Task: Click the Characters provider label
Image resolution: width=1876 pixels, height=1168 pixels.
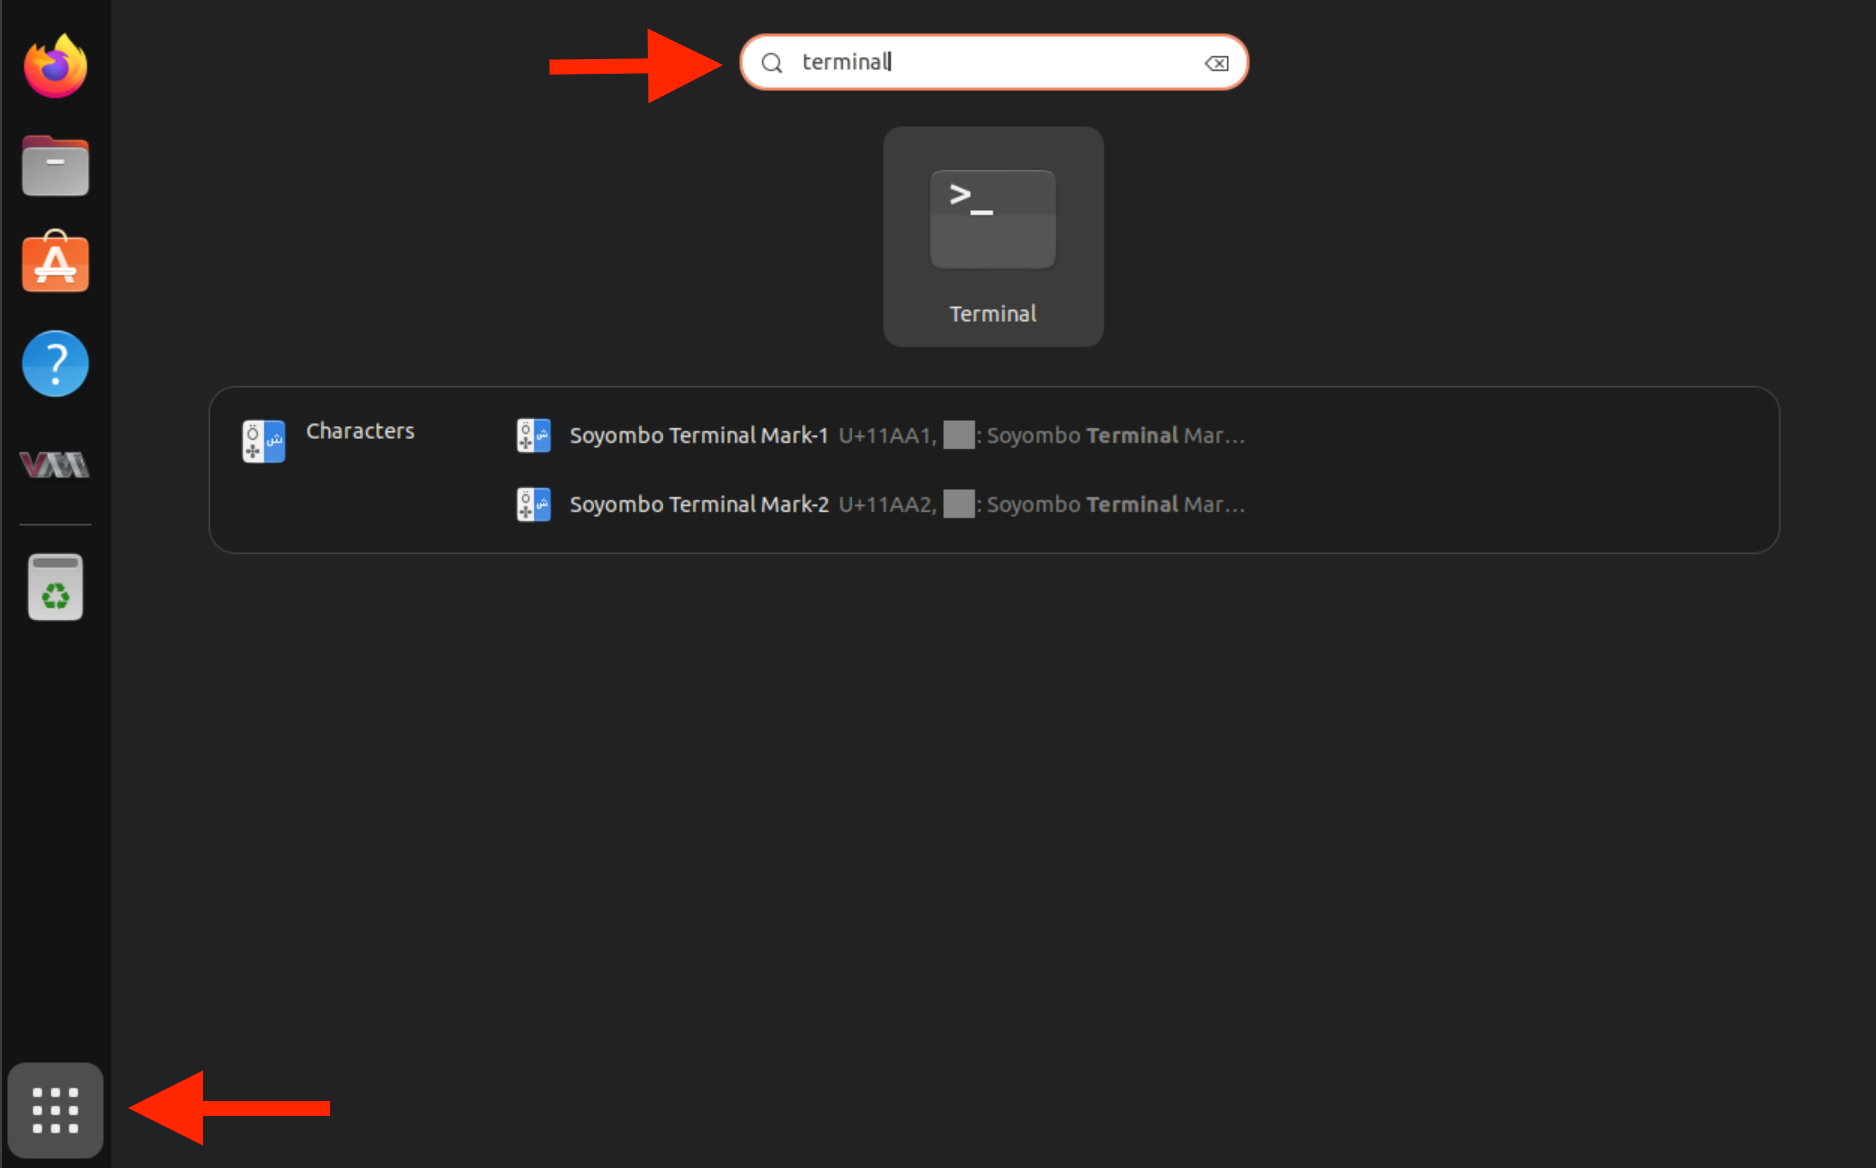Action: click(x=360, y=431)
